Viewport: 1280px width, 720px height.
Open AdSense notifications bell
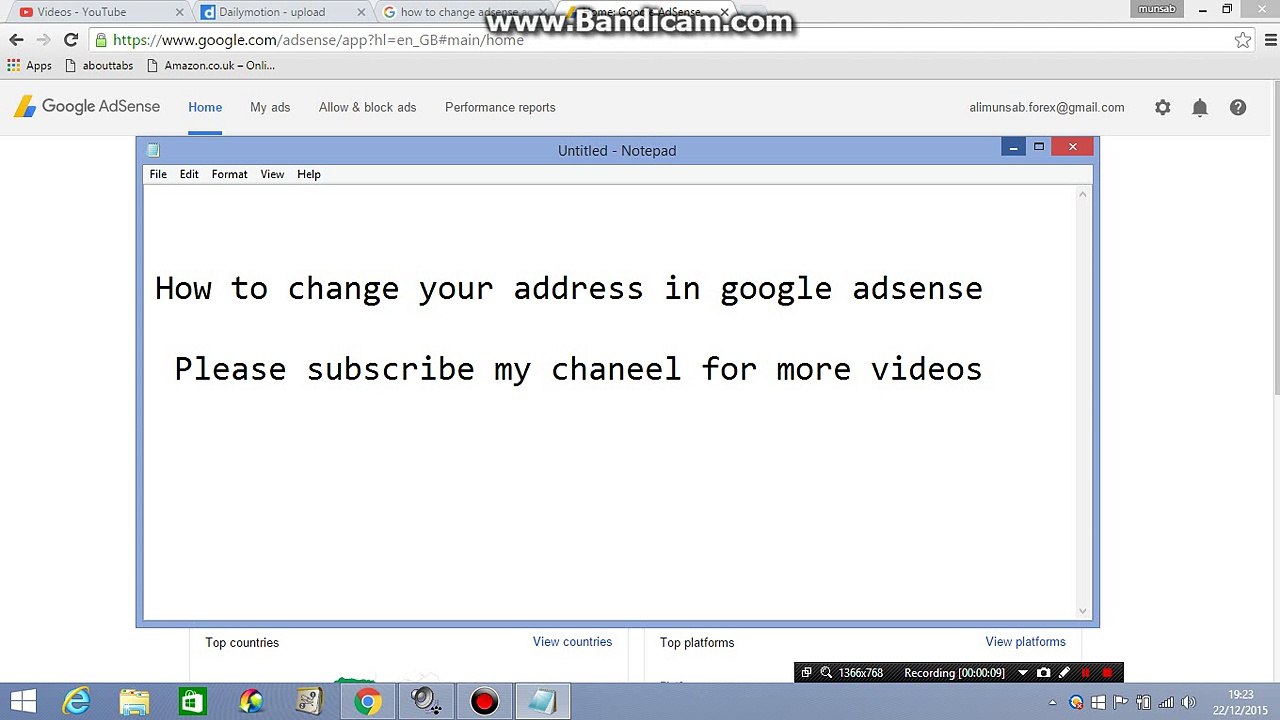pos(1200,107)
